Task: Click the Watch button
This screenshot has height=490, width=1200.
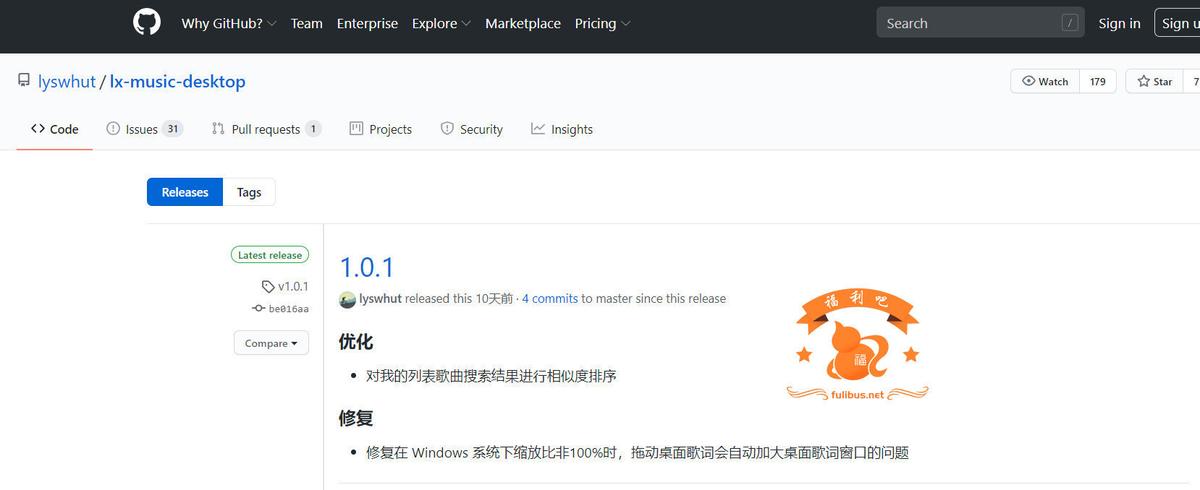Action: [x=1045, y=81]
